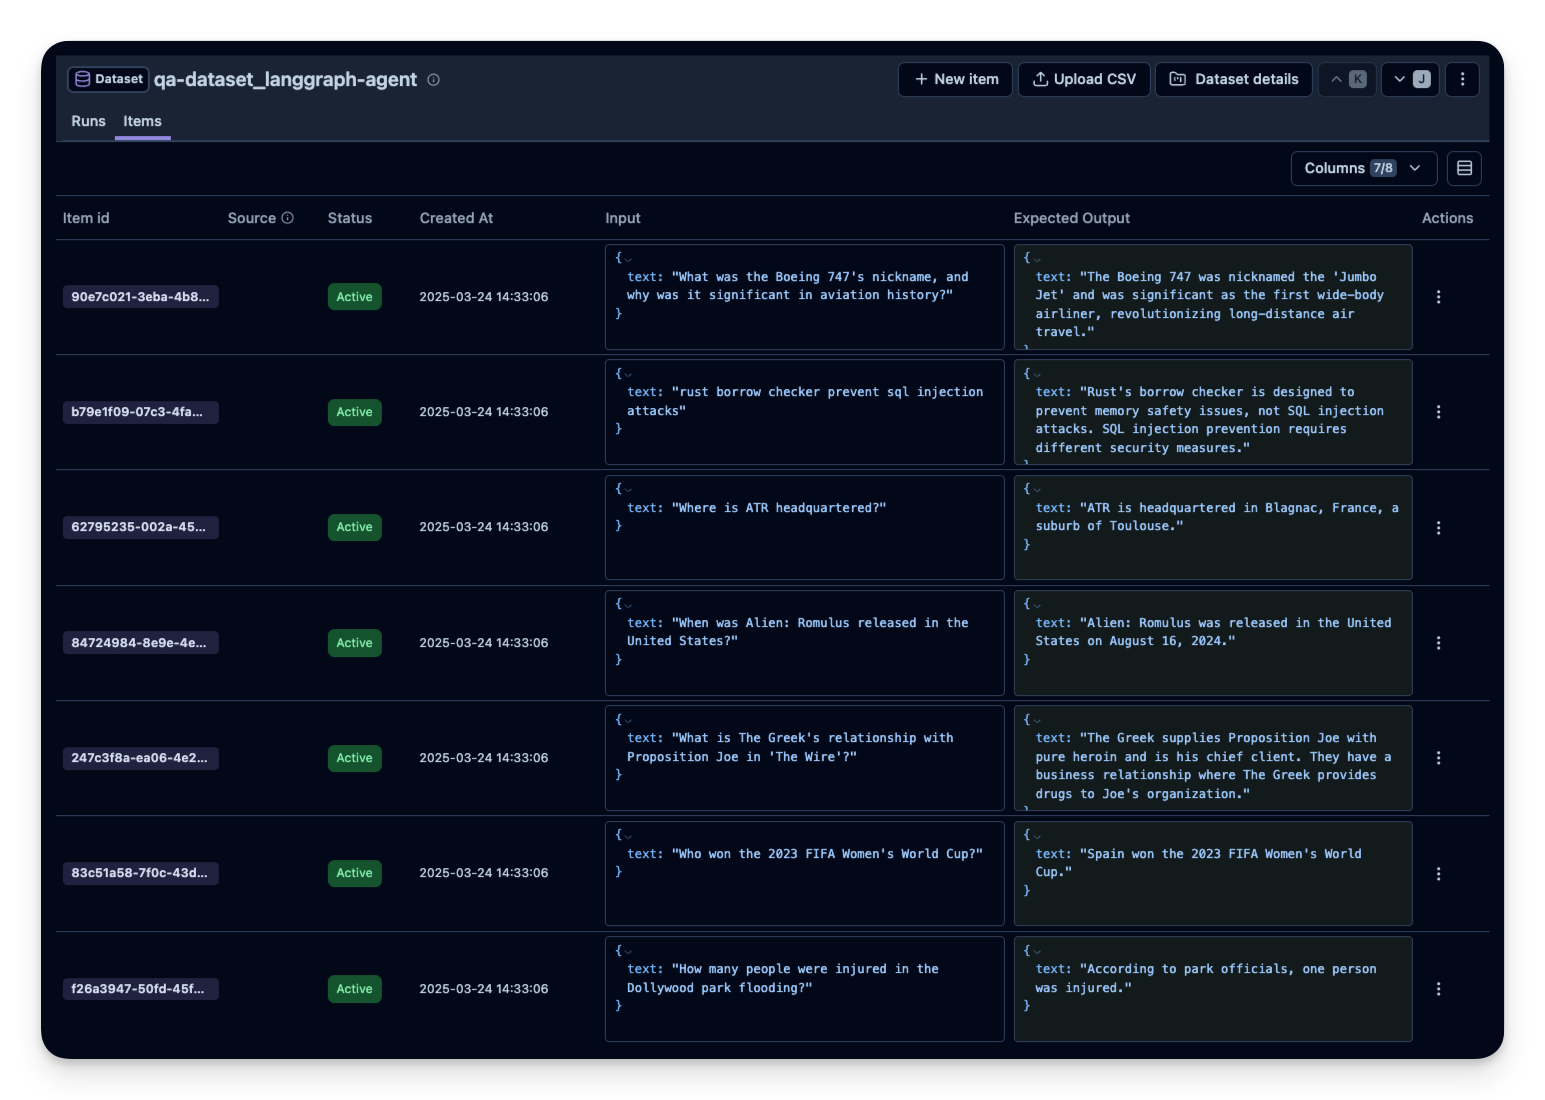This screenshot has width=1545, height=1100.
Task: Select the Items tab
Action: click(x=142, y=121)
